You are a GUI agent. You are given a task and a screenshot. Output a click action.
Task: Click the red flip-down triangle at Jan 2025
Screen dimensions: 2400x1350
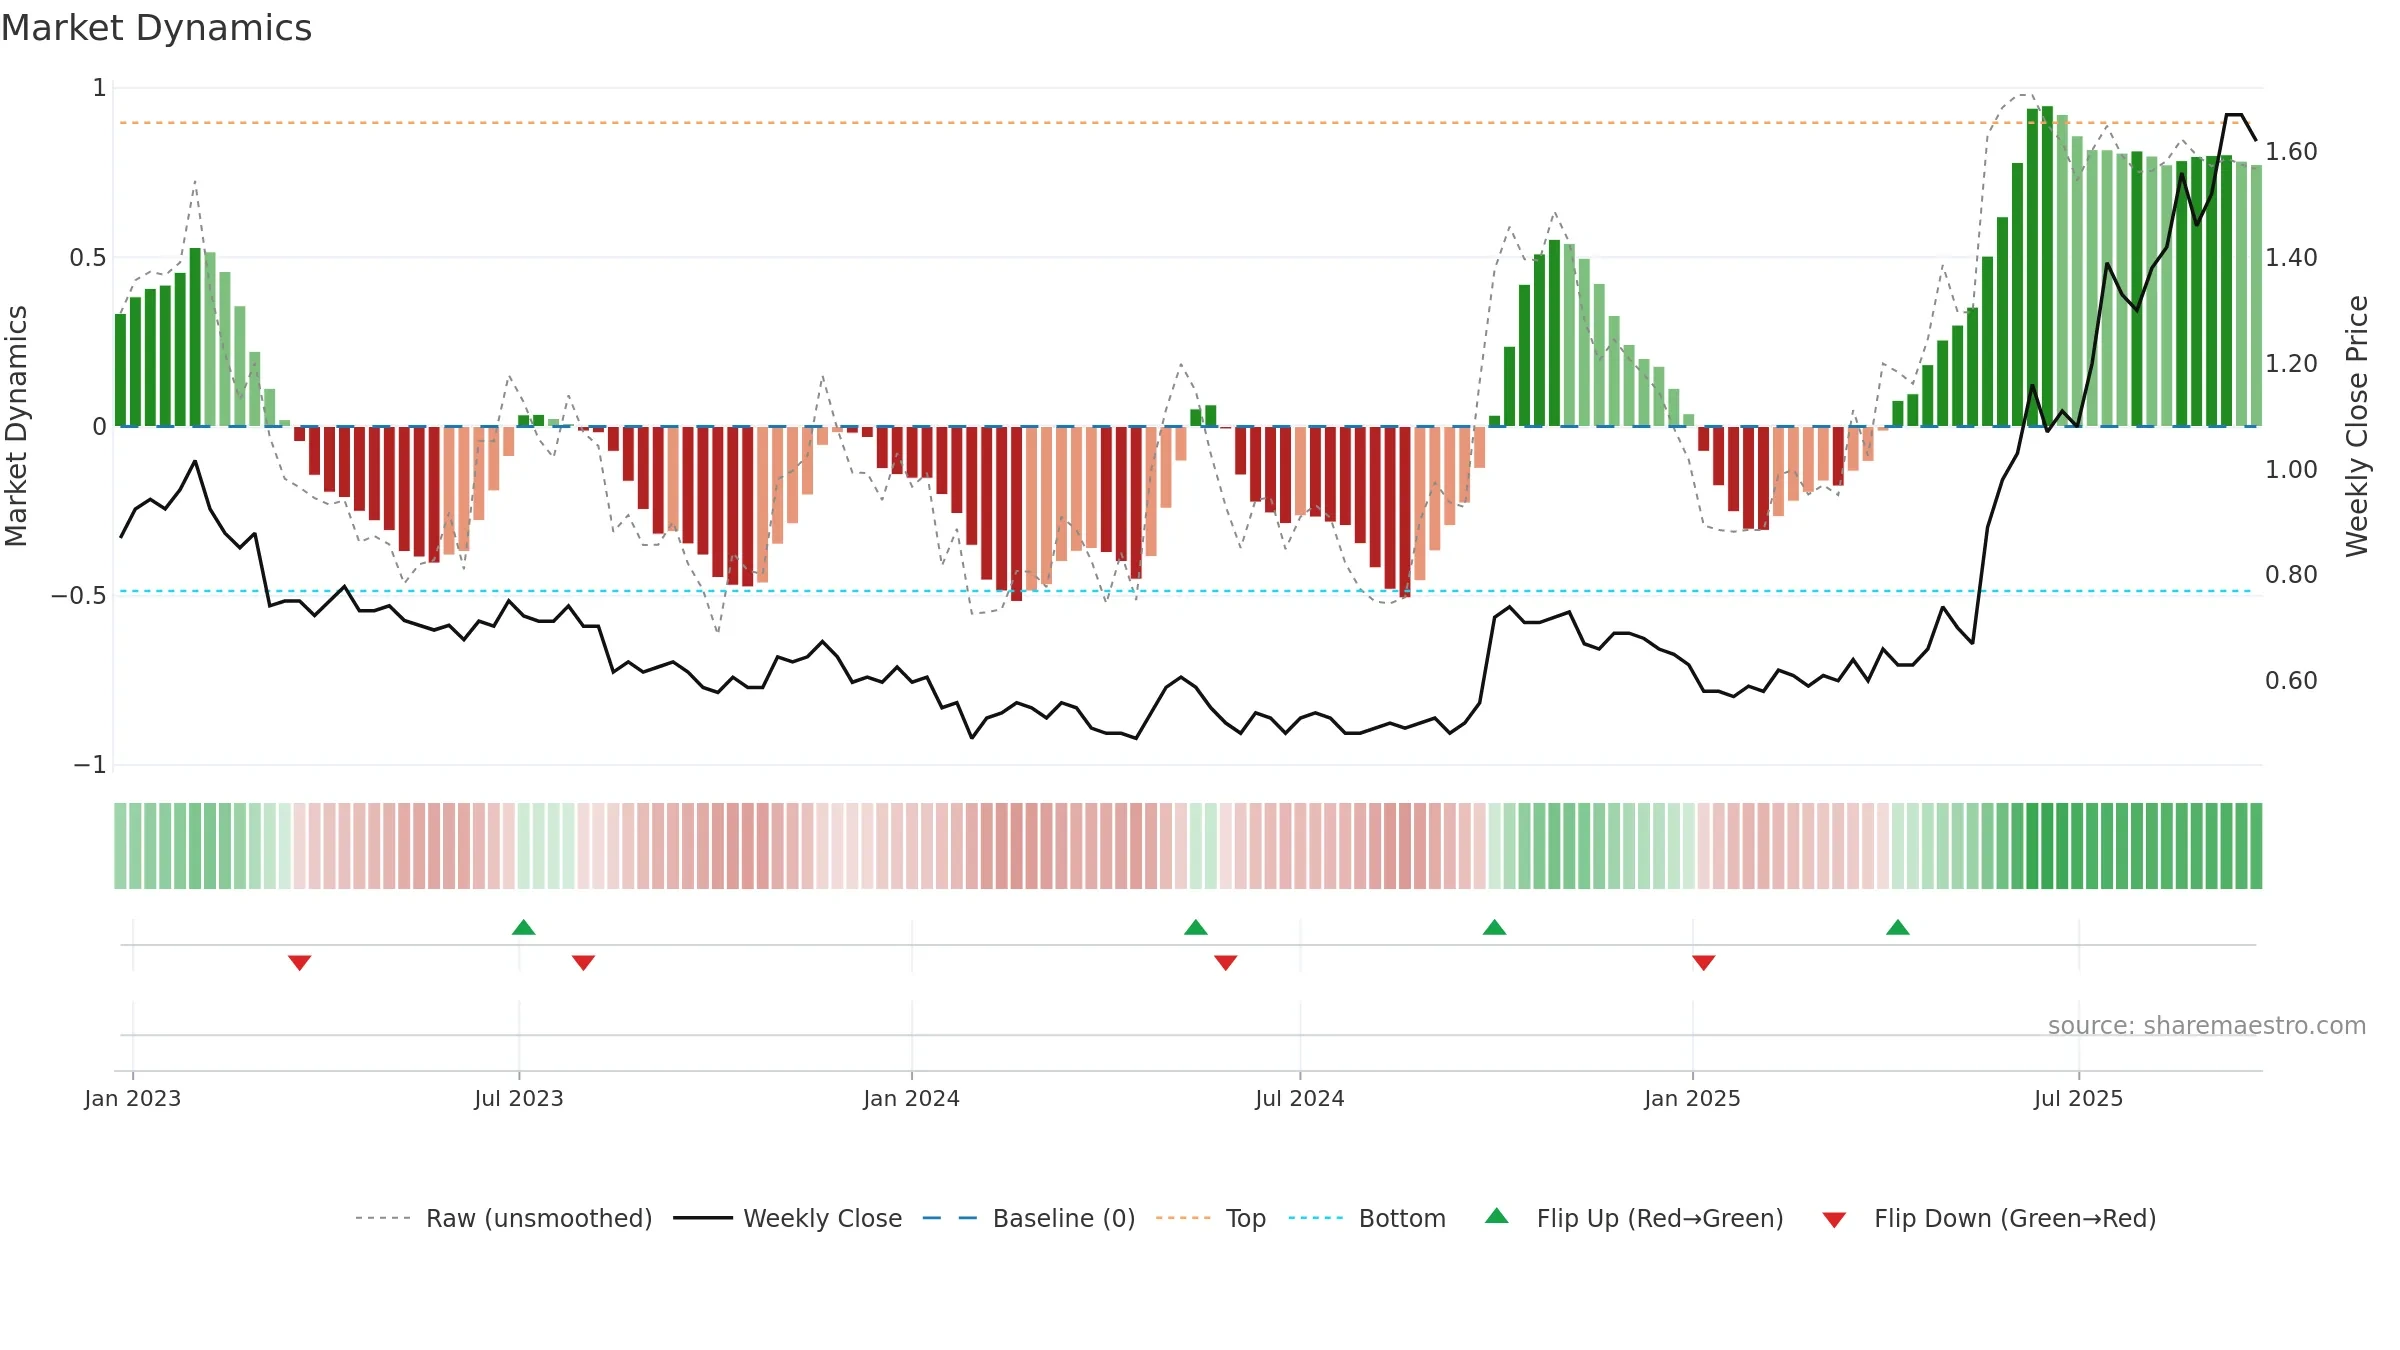click(x=1703, y=963)
